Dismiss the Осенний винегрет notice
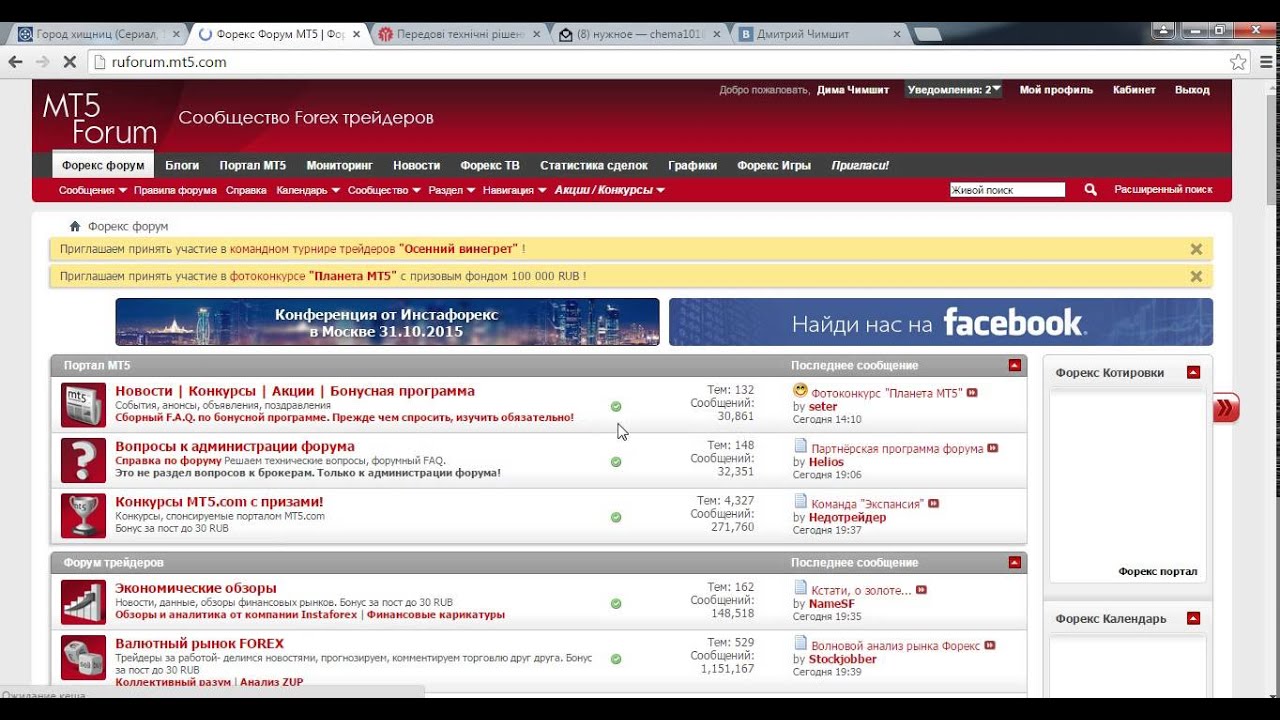 click(x=1196, y=249)
